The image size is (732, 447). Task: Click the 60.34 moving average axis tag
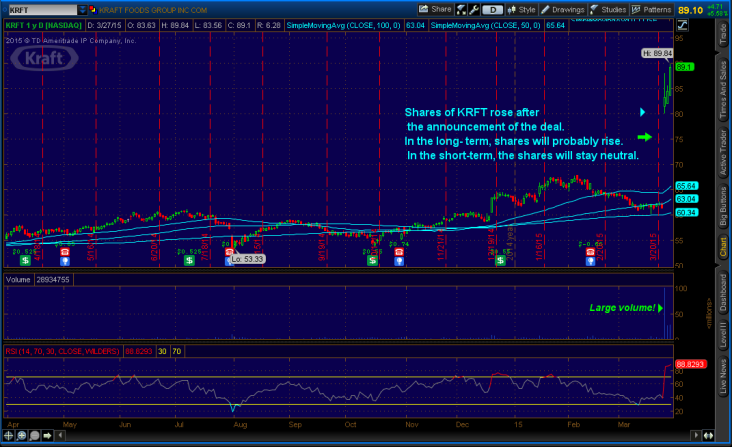click(x=686, y=212)
